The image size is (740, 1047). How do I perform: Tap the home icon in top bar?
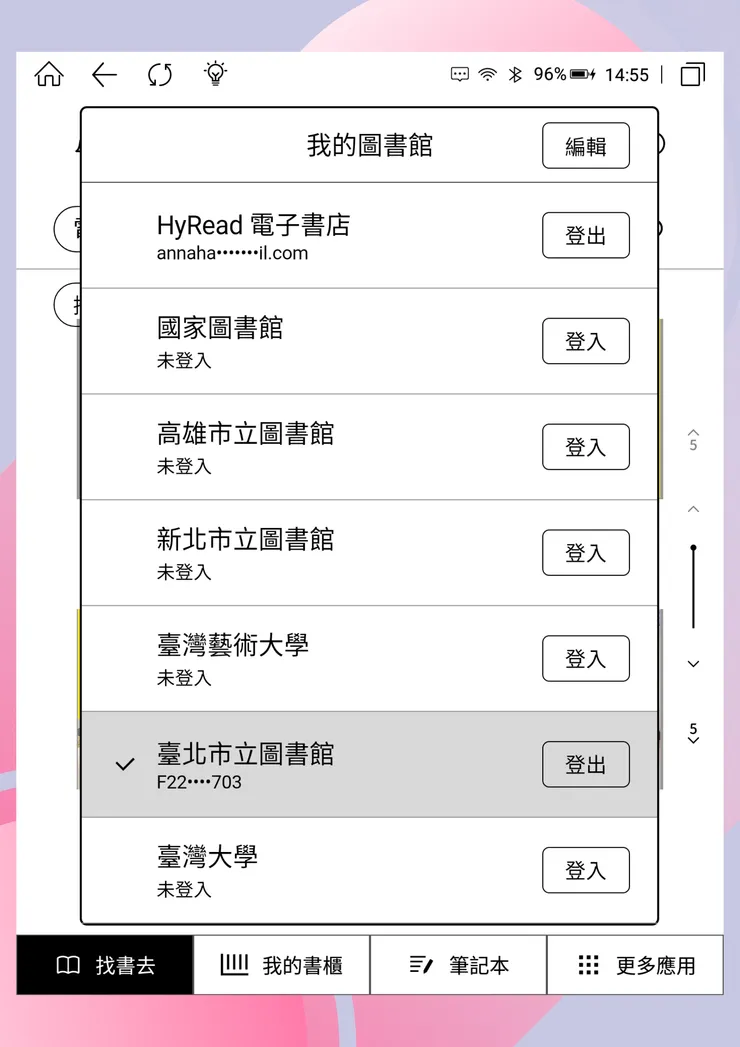[x=48, y=75]
